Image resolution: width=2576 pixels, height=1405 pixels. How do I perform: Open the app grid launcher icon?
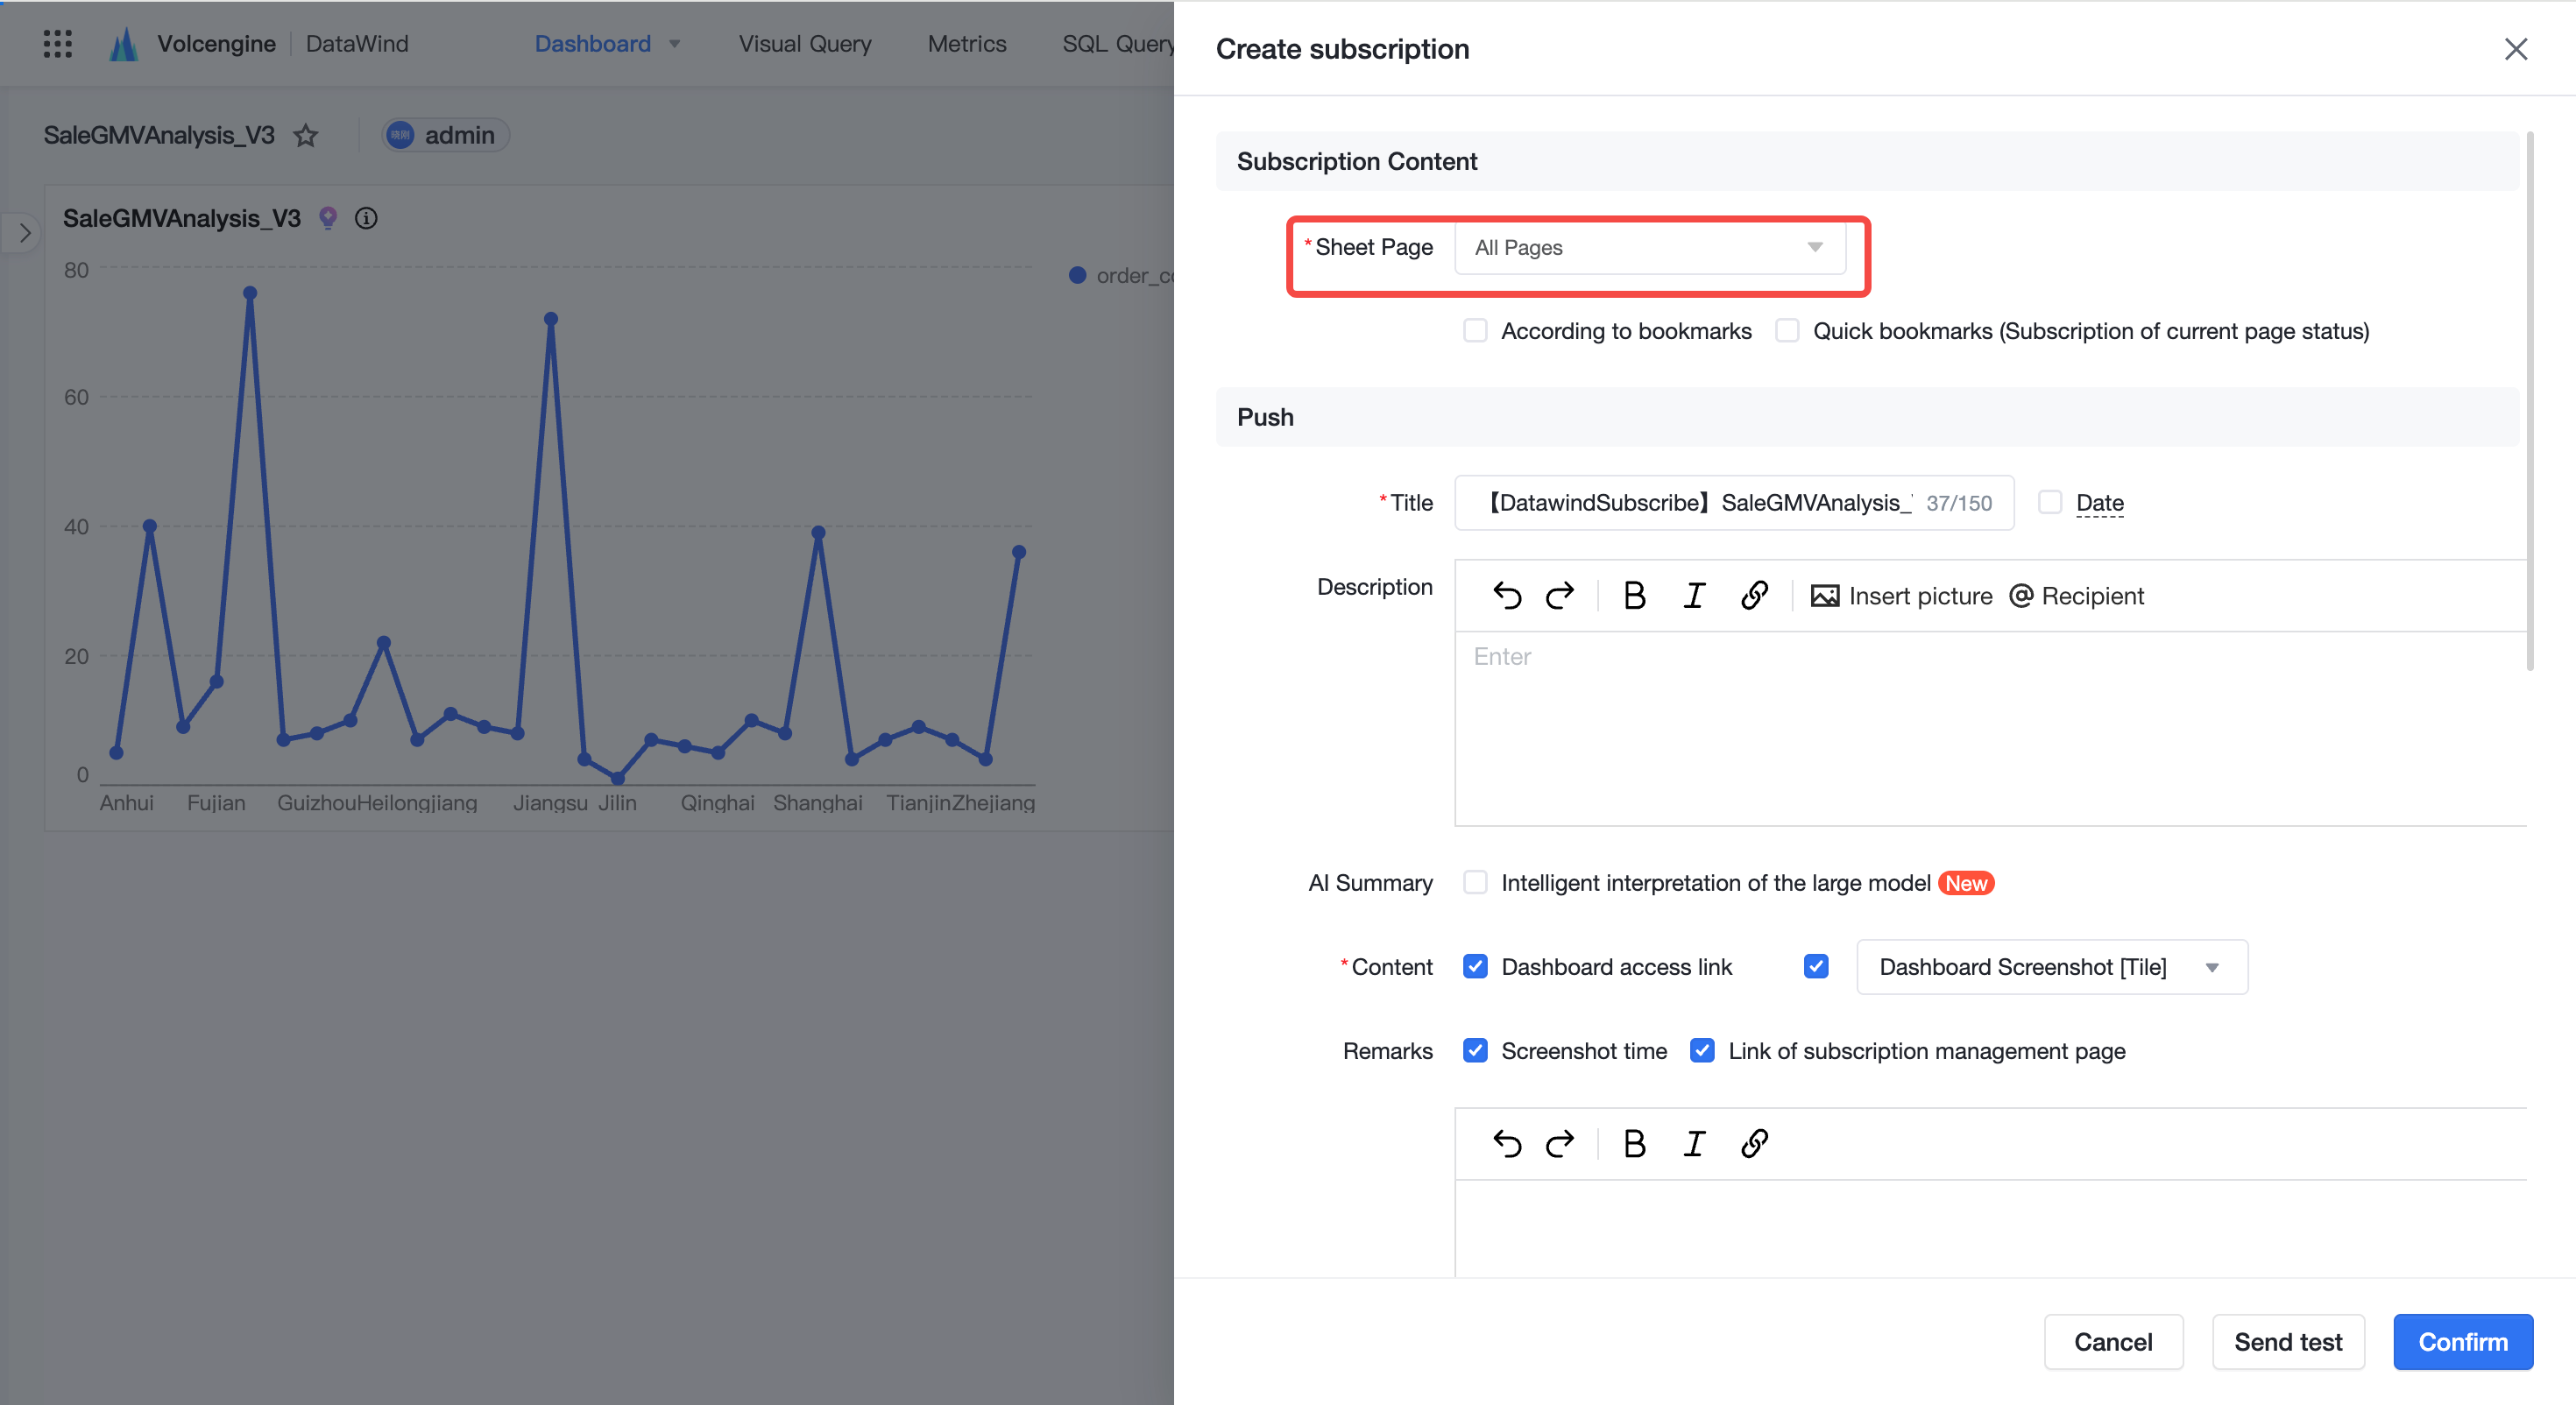pyautogui.click(x=58, y=43)
